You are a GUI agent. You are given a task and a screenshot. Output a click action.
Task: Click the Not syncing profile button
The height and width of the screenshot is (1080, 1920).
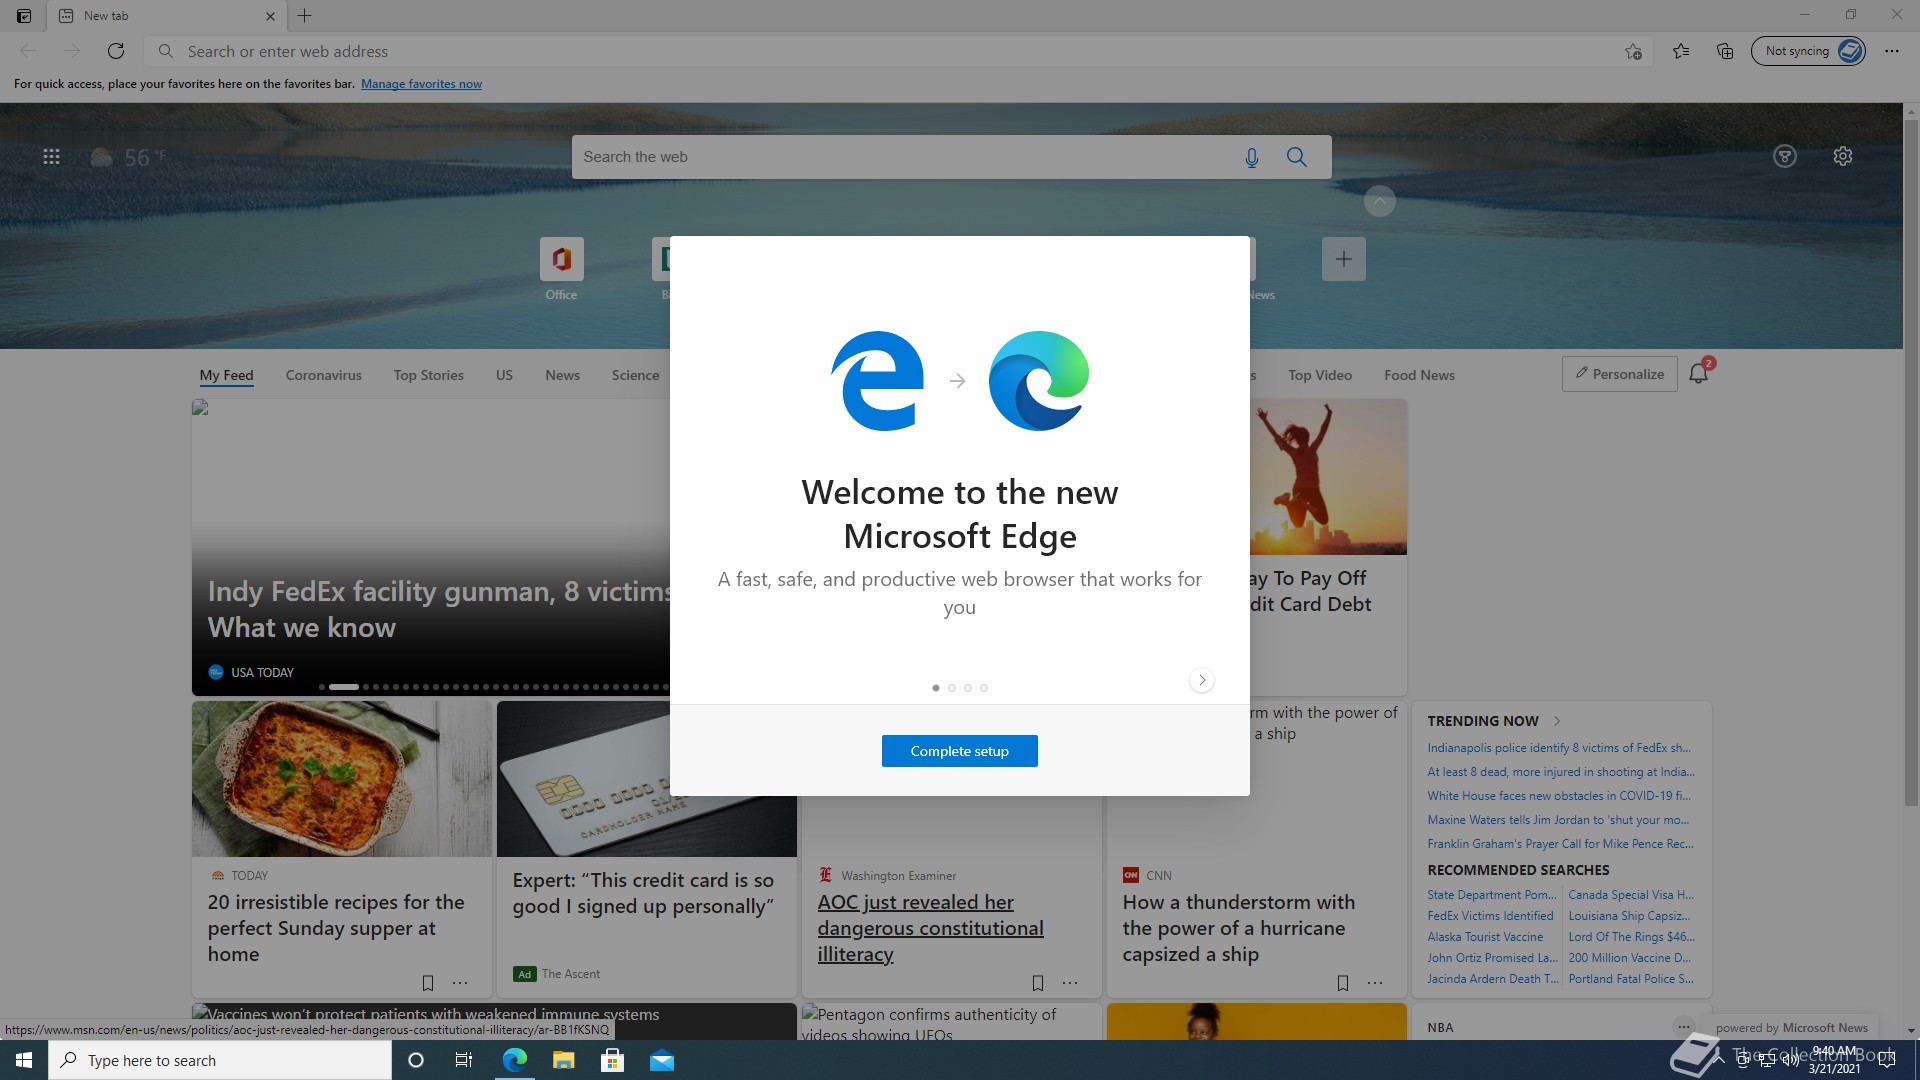(x=1808, y=51)
